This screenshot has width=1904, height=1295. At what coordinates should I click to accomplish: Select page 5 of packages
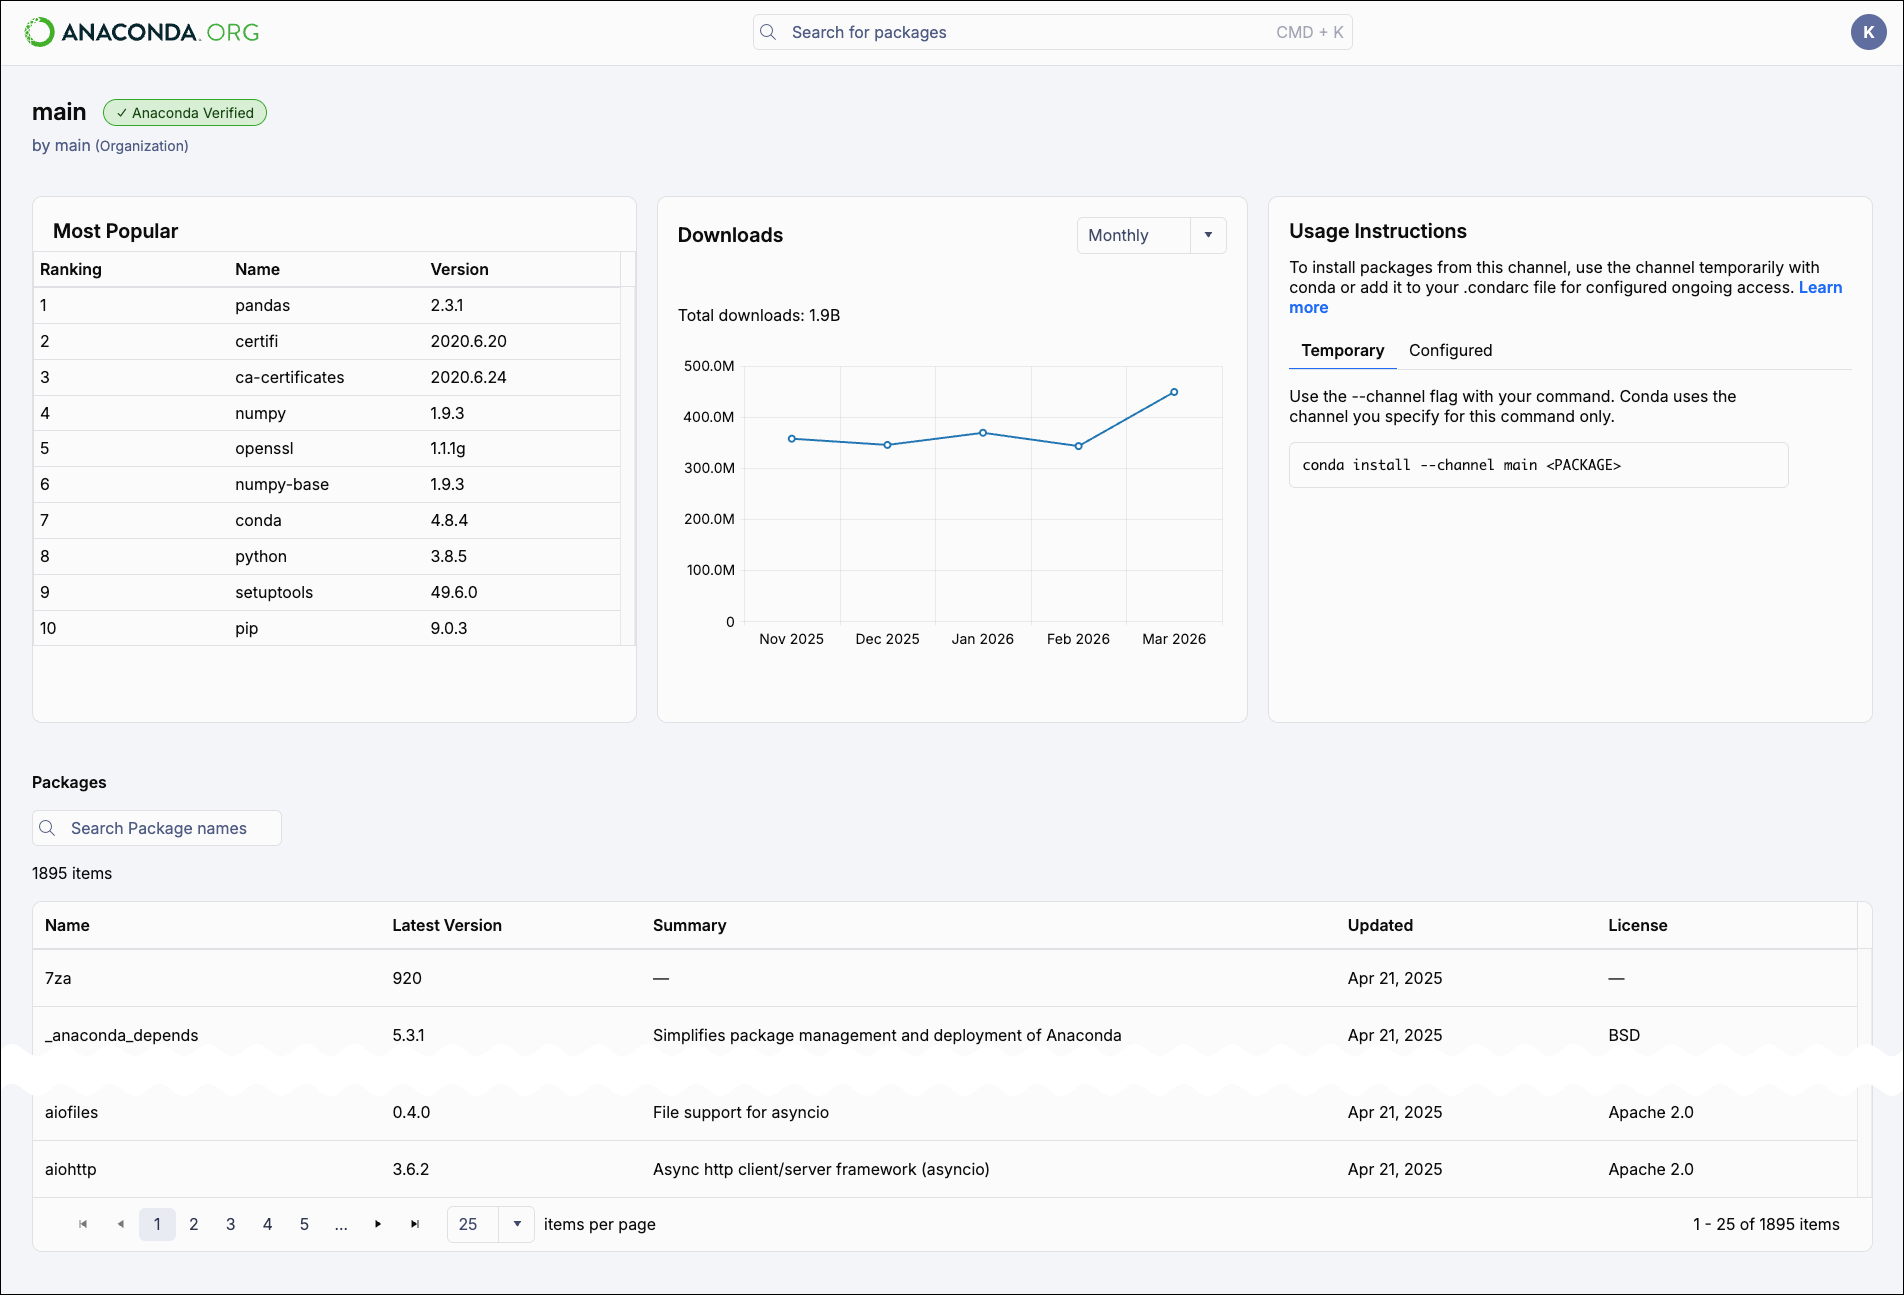pos(305,1224)
